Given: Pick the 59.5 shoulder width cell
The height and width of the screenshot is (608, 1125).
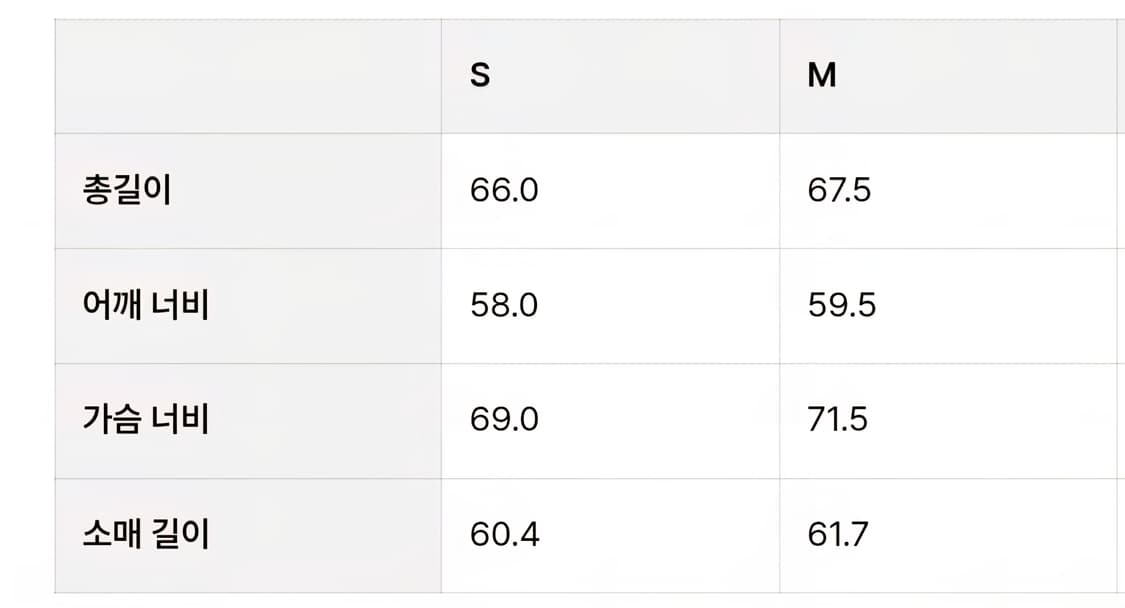Looking at the screenshot, I should click(841, 305).
